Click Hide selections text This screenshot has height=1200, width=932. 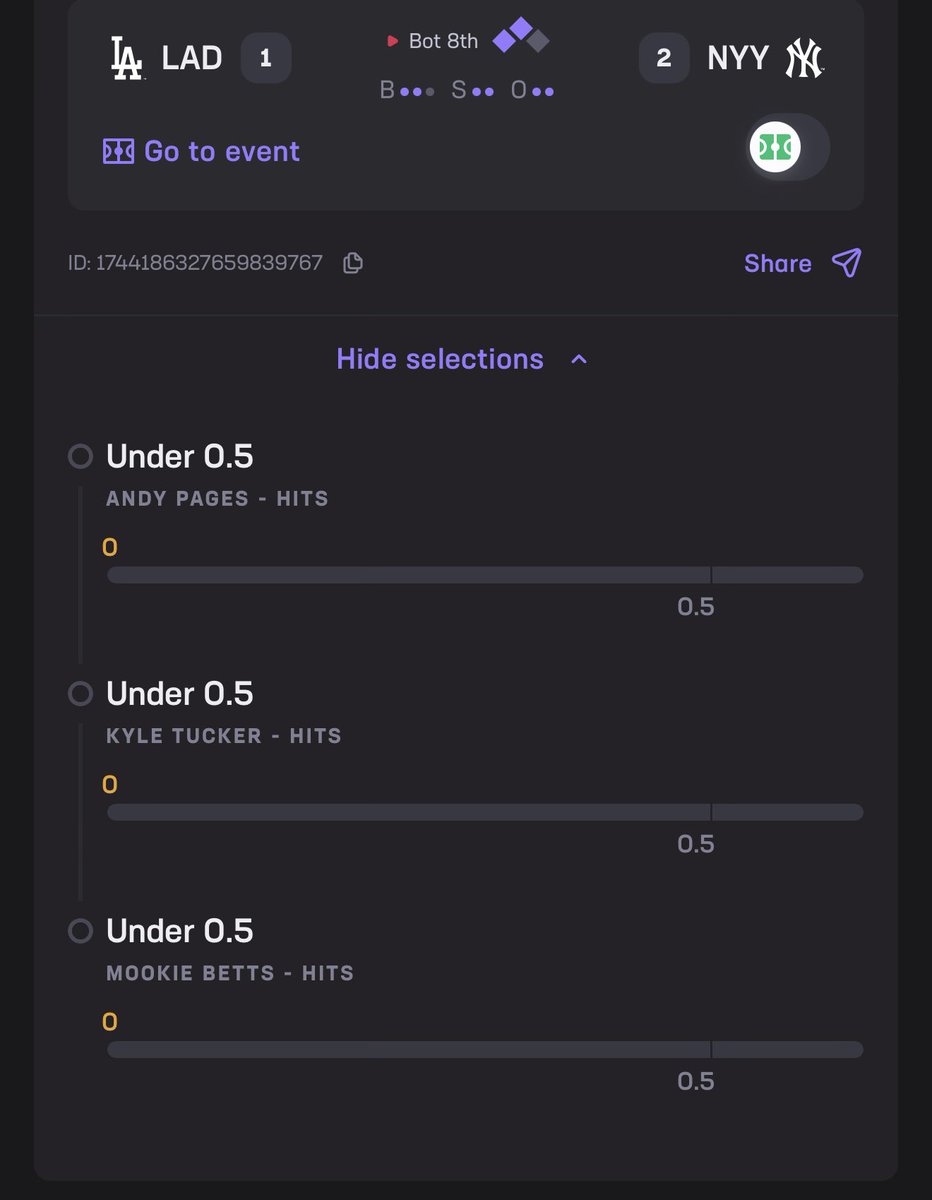(x=440, y=359)
